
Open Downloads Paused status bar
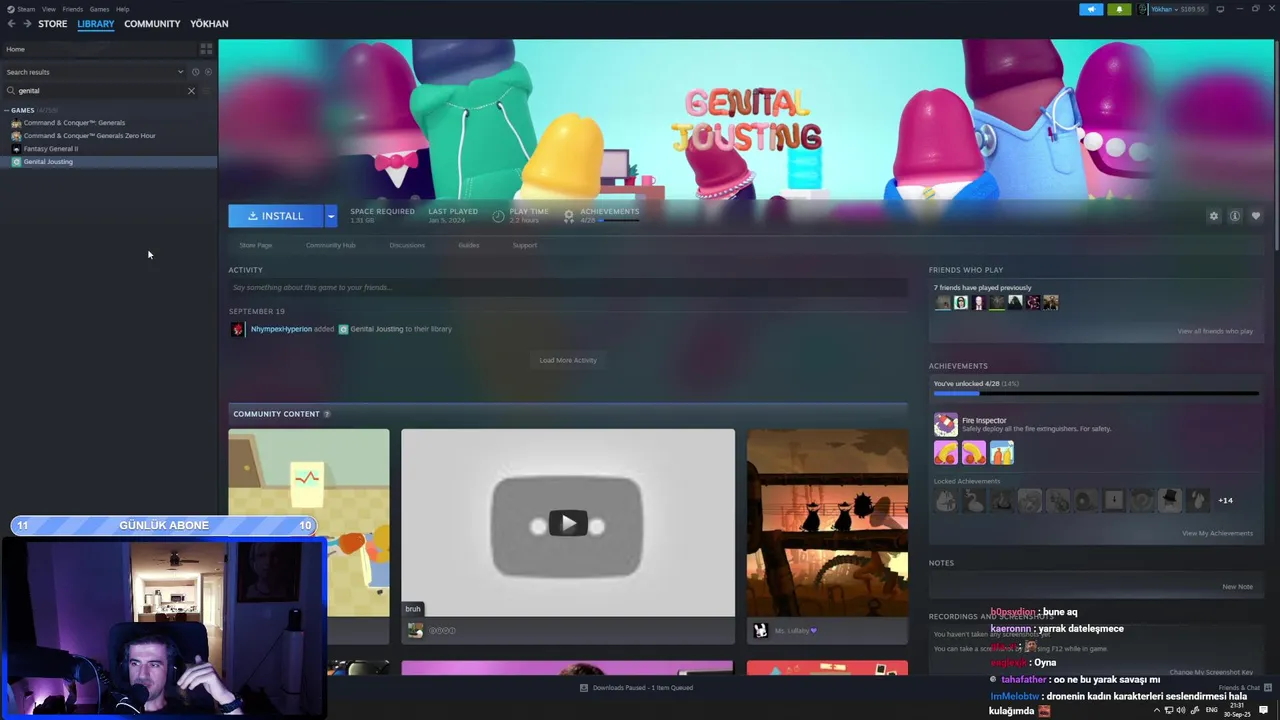pos(636,688)
